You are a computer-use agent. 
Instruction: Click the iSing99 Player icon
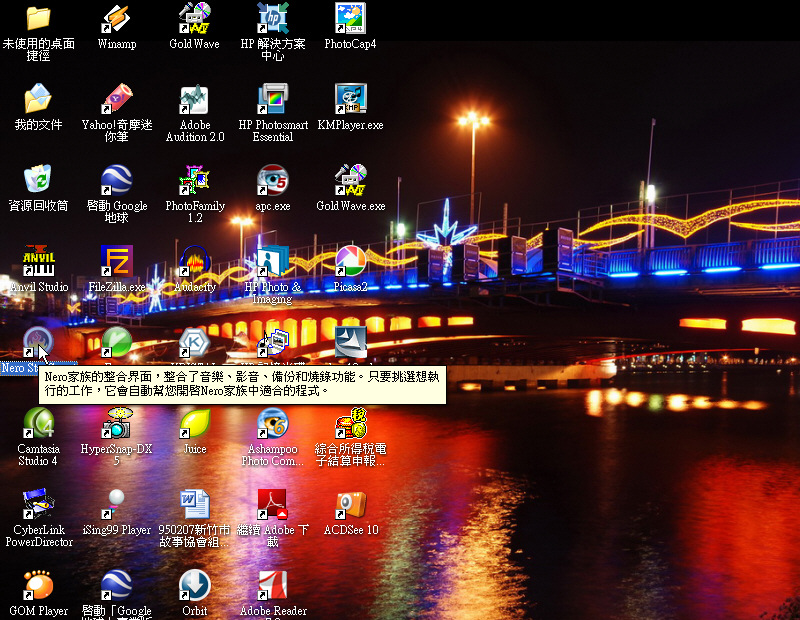click(117, 504)
